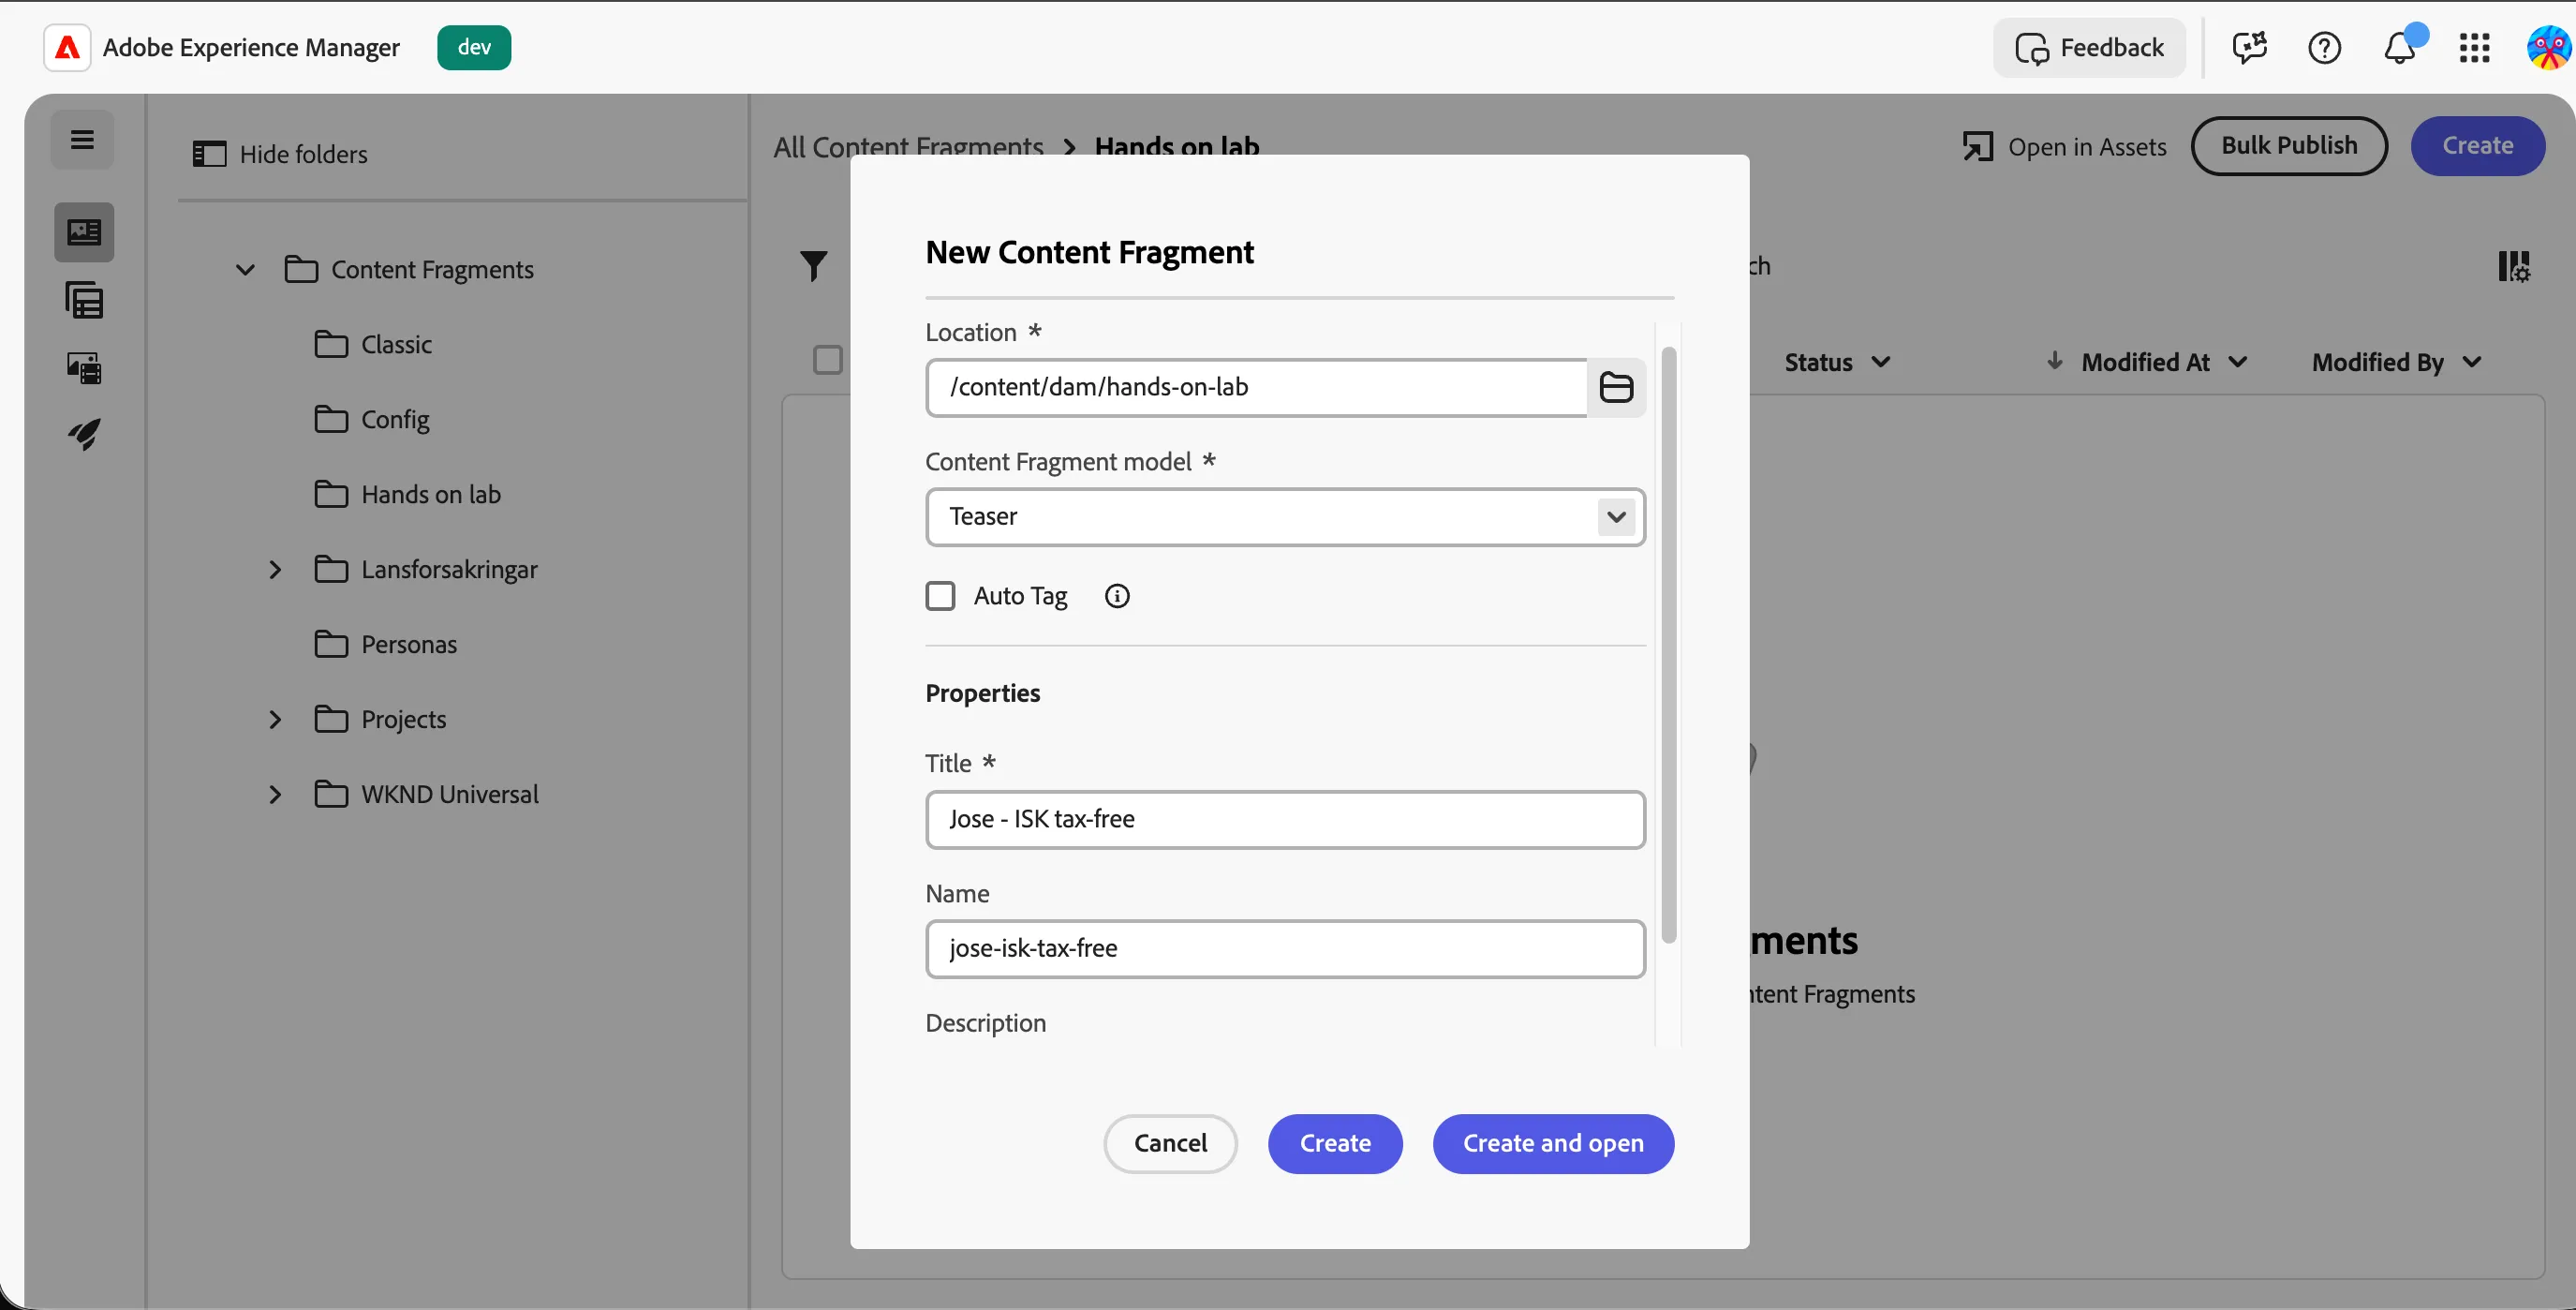Enable the Auto Tag checkbox
This screenshot has height=1310, width=2576.
(940, 596)
